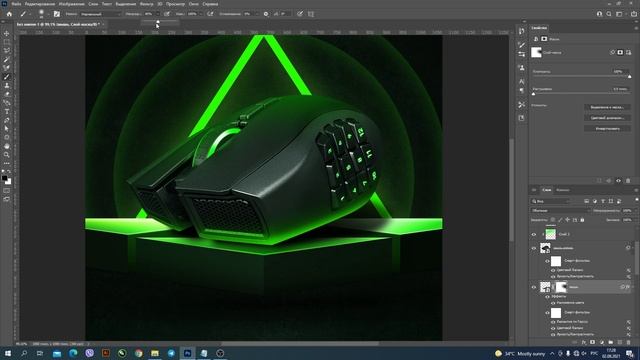
Task: Open the Фильтр menu
Action: (146, 4)
